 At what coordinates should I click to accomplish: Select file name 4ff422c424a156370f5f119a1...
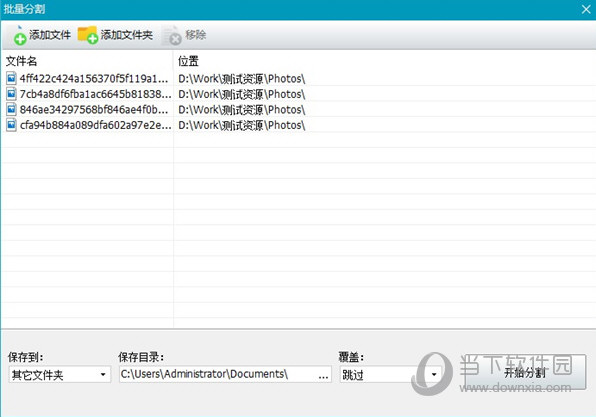tap(94, 79)
